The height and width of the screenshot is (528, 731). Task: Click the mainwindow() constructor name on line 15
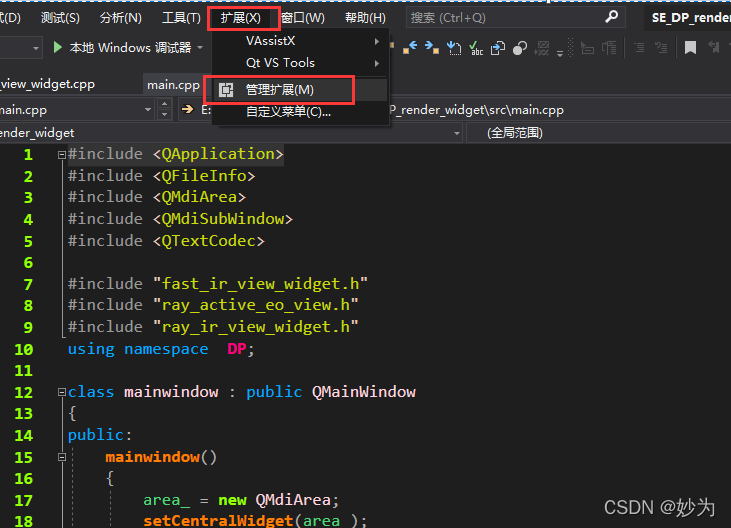tap(152, 457)
